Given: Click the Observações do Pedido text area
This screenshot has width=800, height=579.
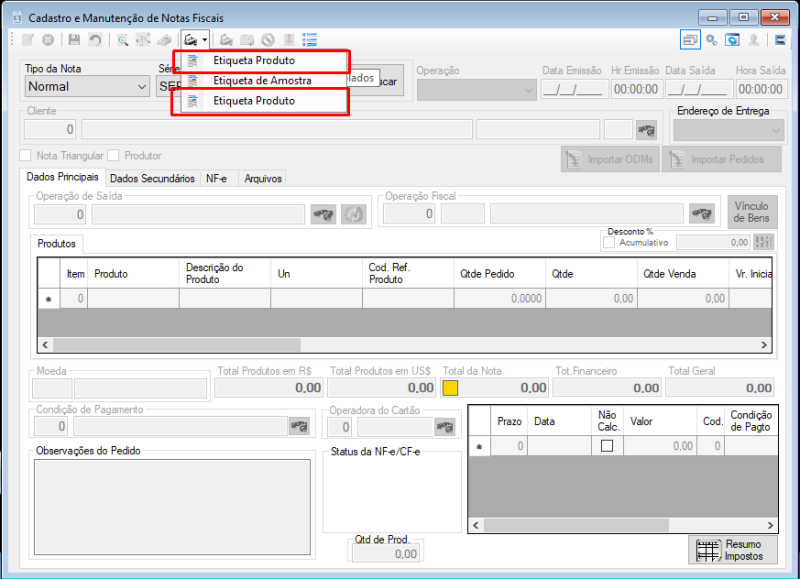Looking at the screenshot, I should tap(172, 507).
